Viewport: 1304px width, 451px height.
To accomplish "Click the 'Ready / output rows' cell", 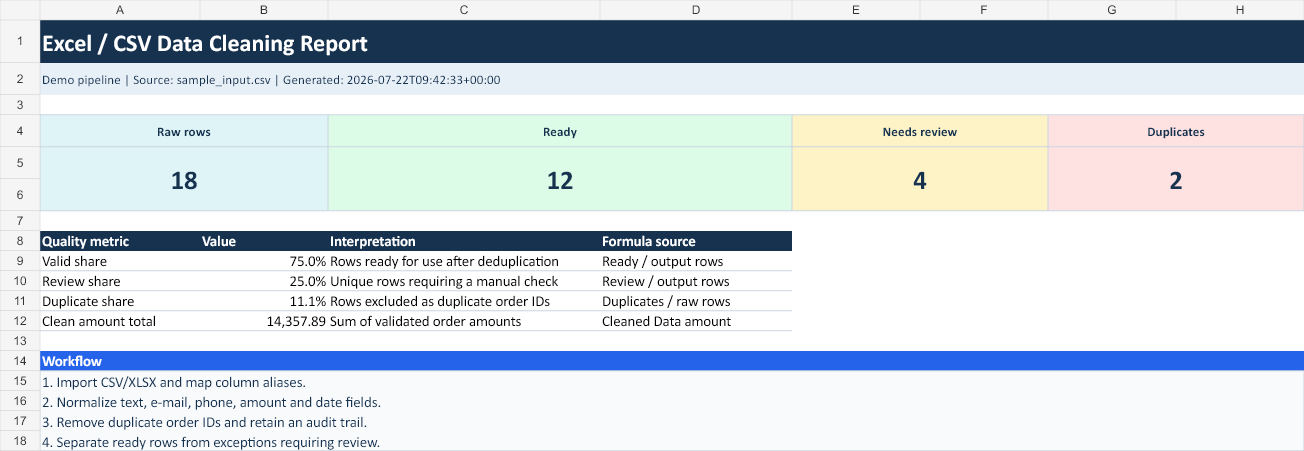I will coord(696,261).
